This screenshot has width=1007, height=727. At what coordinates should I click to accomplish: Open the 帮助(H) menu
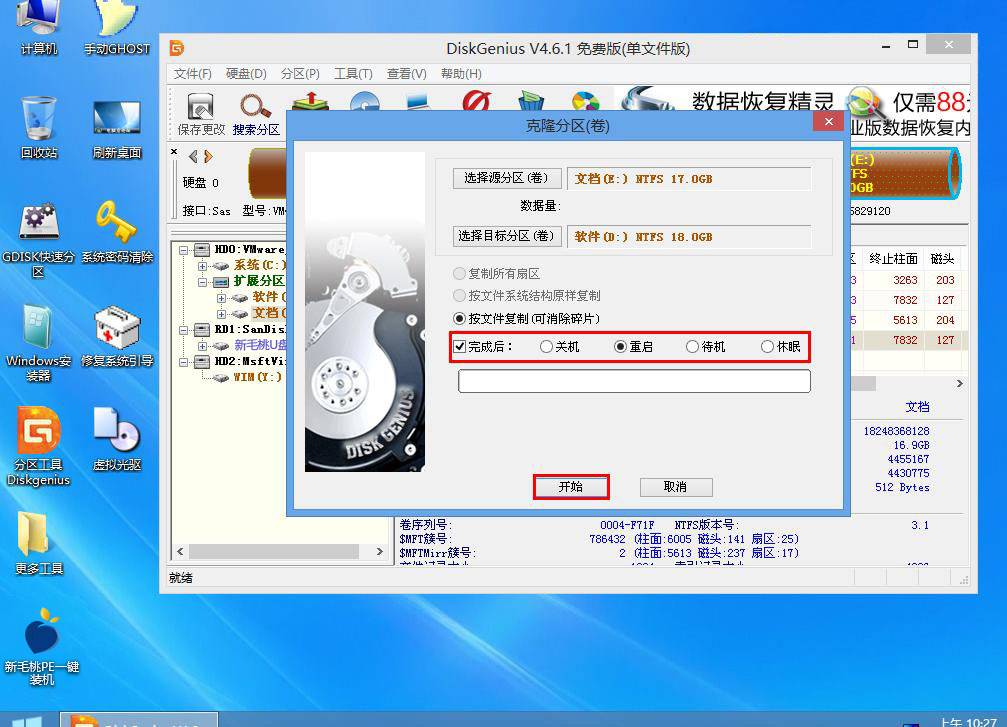click(x=461, y=74)
